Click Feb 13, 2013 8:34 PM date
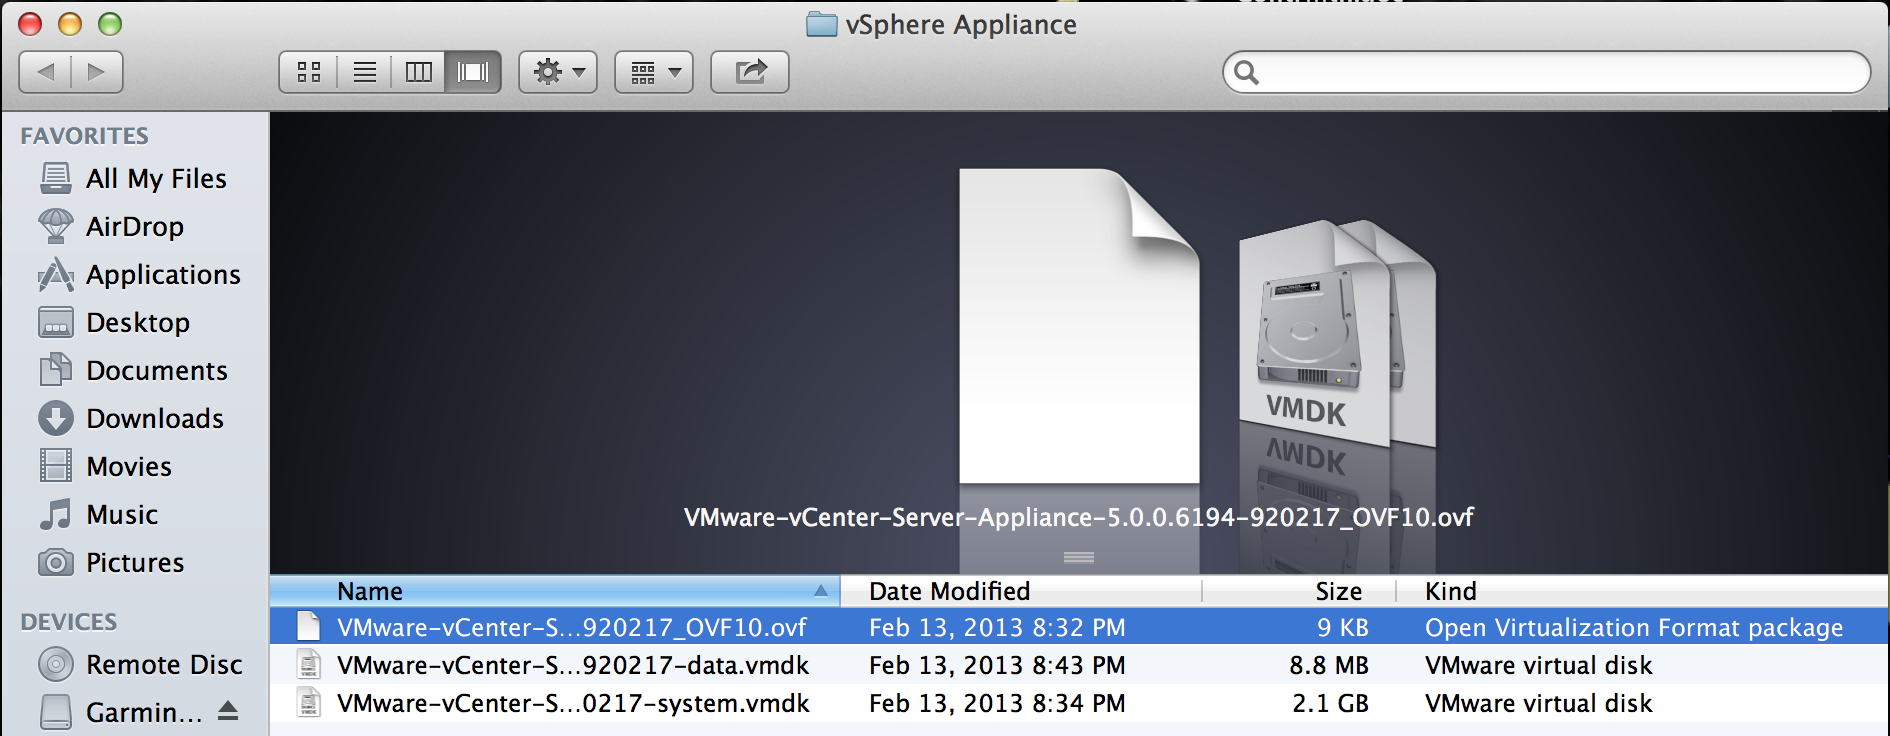The height and width of the screenshot is (736, 1890). click(997, 703)
